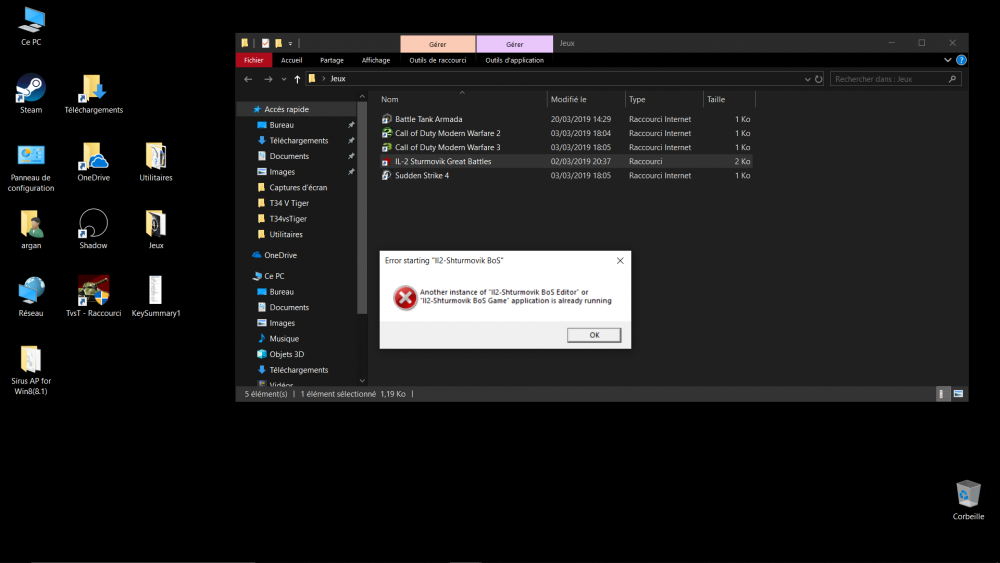Viewport: 1000px width, 563px height.
Task: Select OneDrive in the navigation pane
Action: [281, 255]
